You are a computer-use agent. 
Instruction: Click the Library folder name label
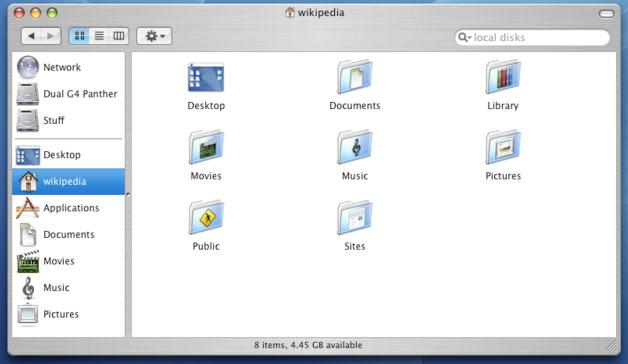[503, 106]
